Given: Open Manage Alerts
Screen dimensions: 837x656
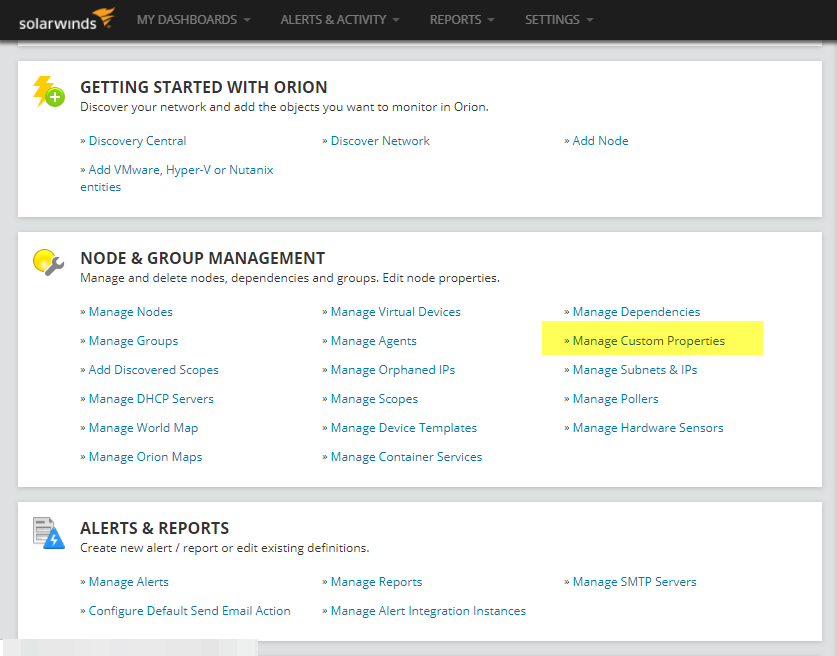Looking at the screenshot, I should tap(129, 582).
